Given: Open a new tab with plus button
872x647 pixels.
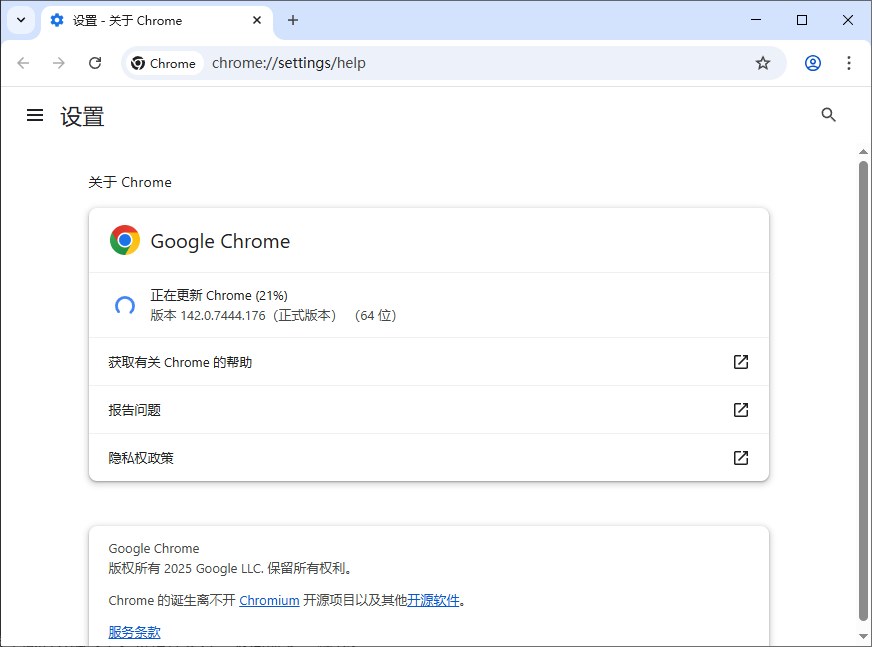Looking at the screenshot, I should [293, 20].
